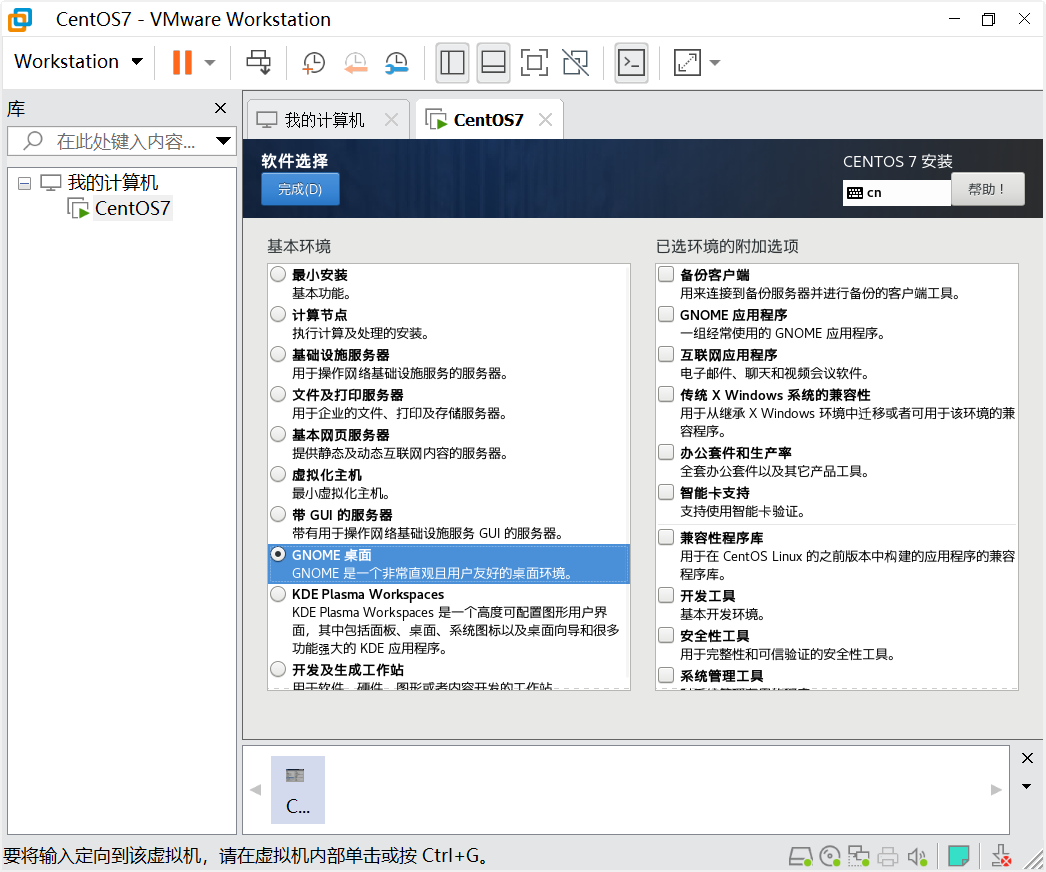Select the 基础设施服务器 radio button

[278, 354]
